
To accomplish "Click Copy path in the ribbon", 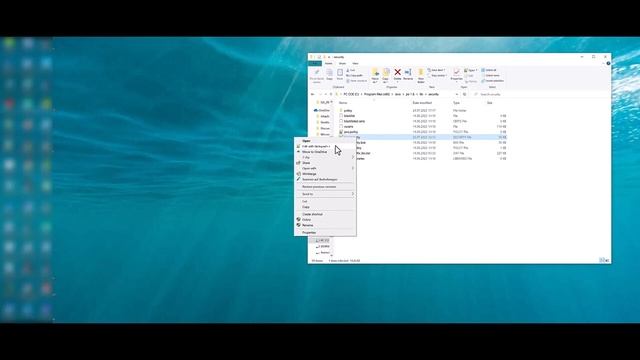I will (x=354, y=76).
